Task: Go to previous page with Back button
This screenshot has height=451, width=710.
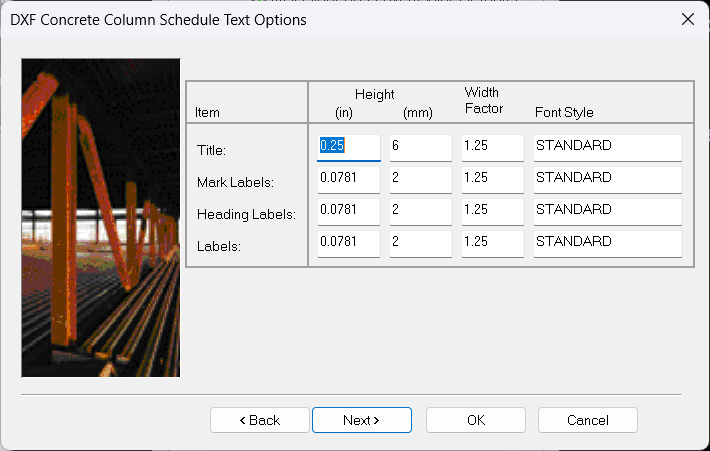Action: pos(260,420)
